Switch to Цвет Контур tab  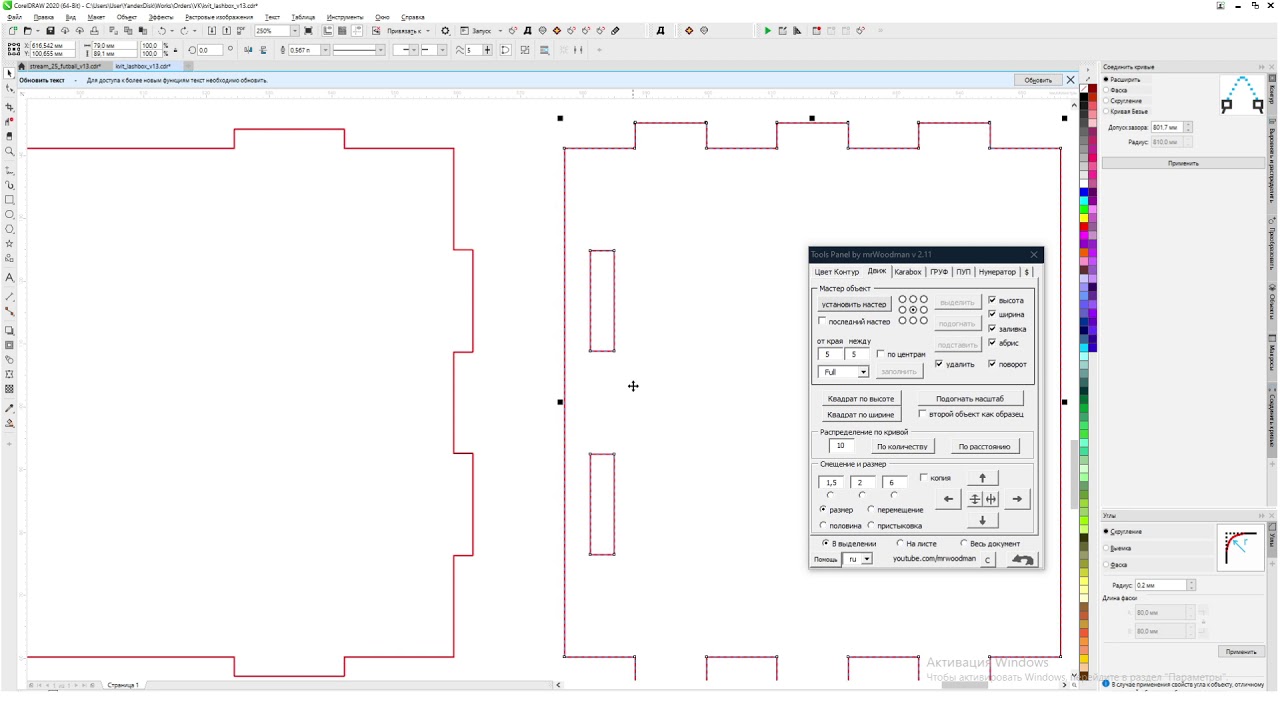point(836,272)
